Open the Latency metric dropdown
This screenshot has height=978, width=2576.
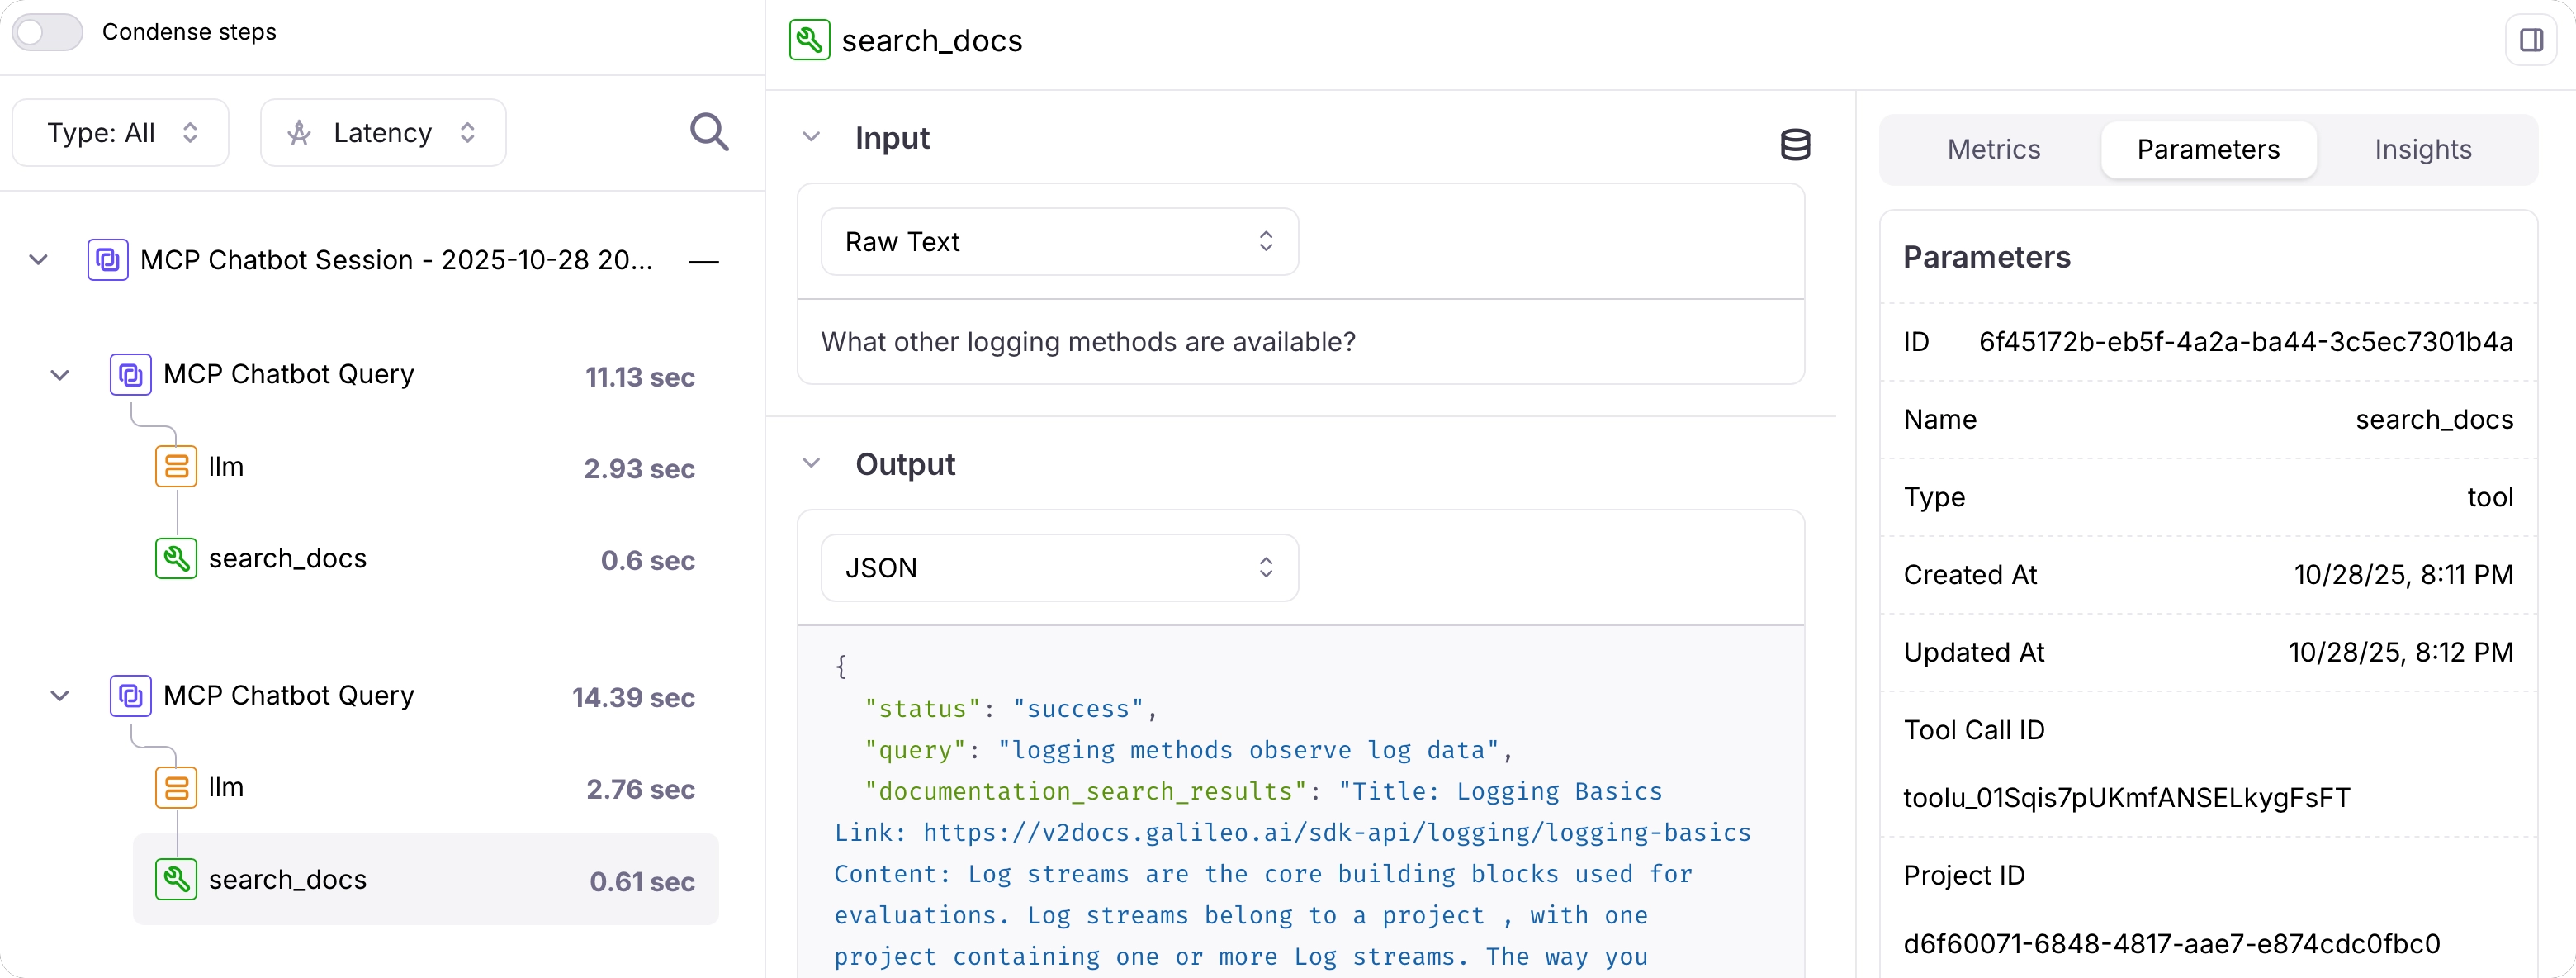(383, 133)
